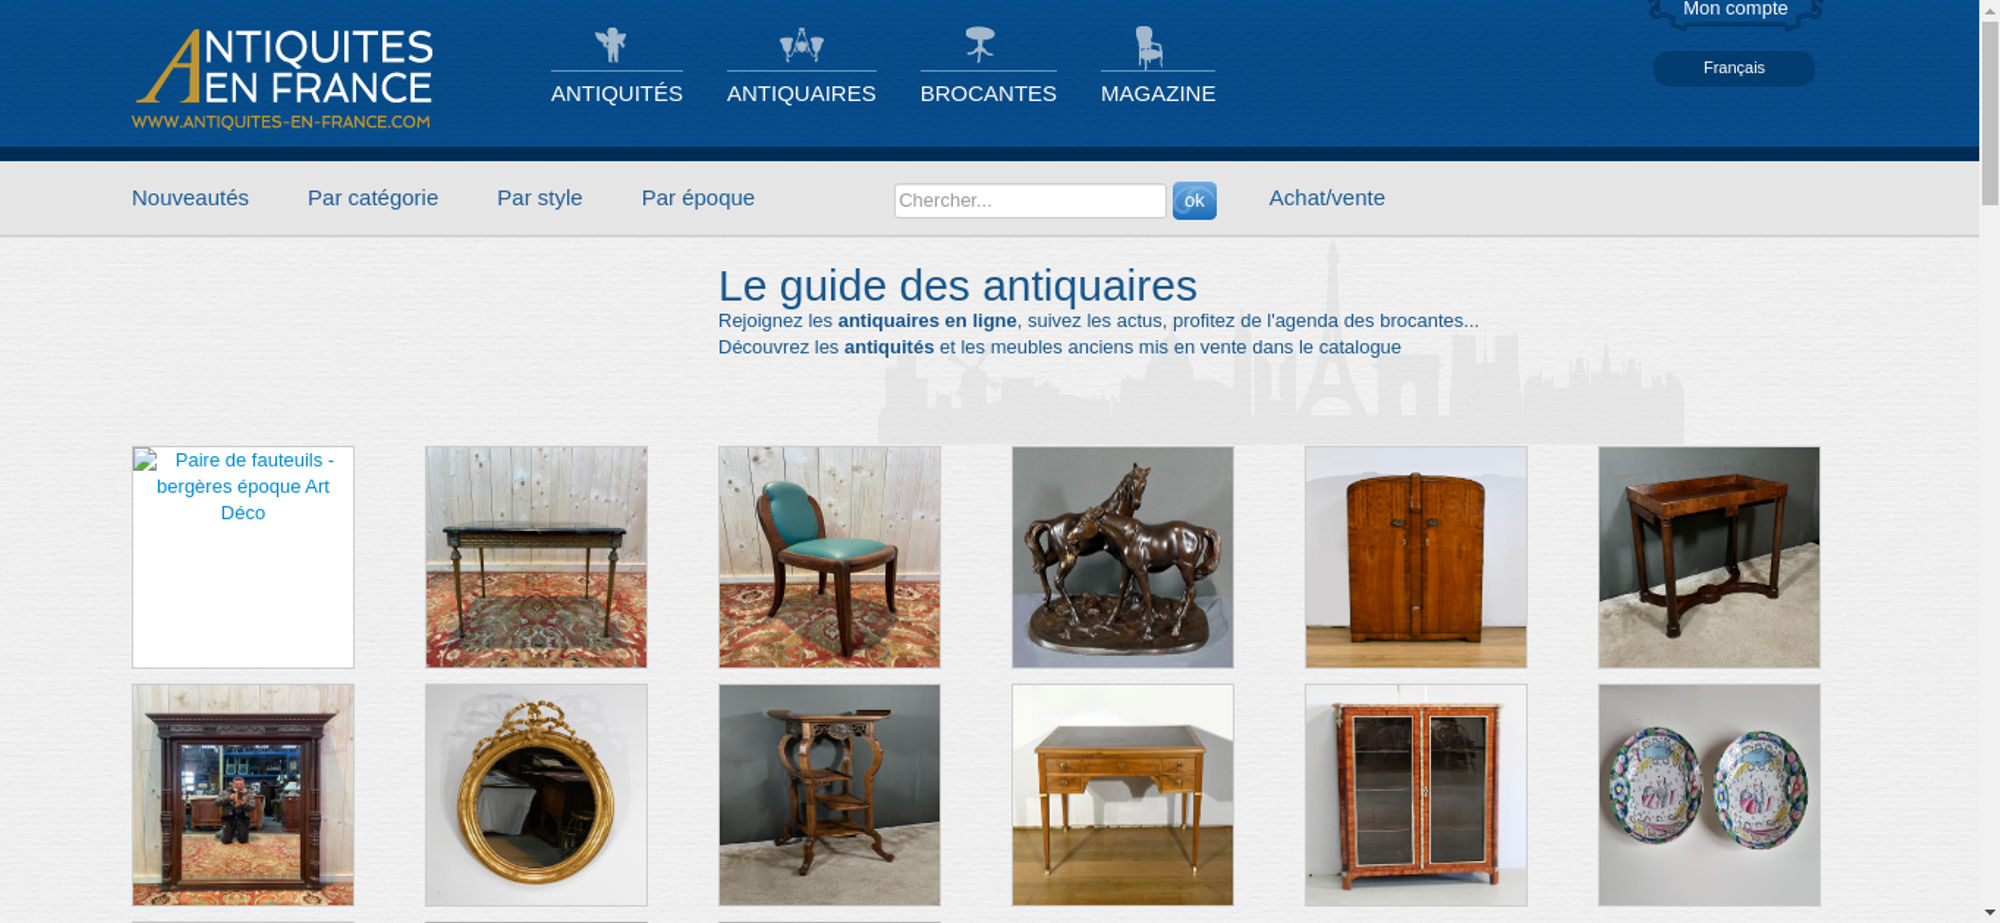Screen dimensions: 2000x923
Task: Open the teal leather chair thumbnail
Action: coord(829,557)
